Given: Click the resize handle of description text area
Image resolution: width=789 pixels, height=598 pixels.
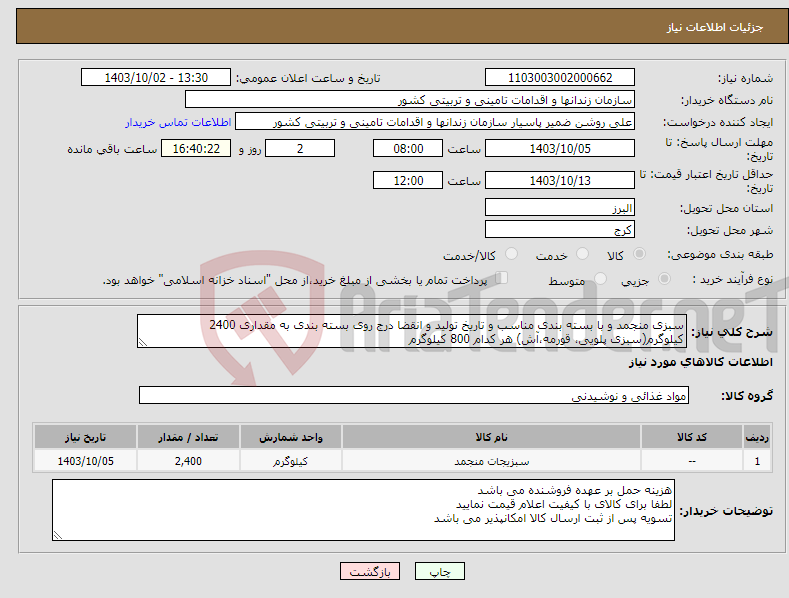Looking at the screenshot, I should click(143, 342).
